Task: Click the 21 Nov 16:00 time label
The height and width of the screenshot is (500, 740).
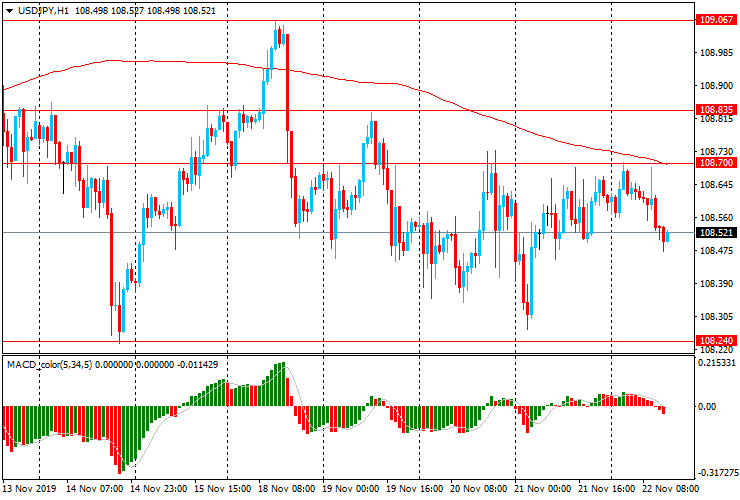Action: coord(607,489)
